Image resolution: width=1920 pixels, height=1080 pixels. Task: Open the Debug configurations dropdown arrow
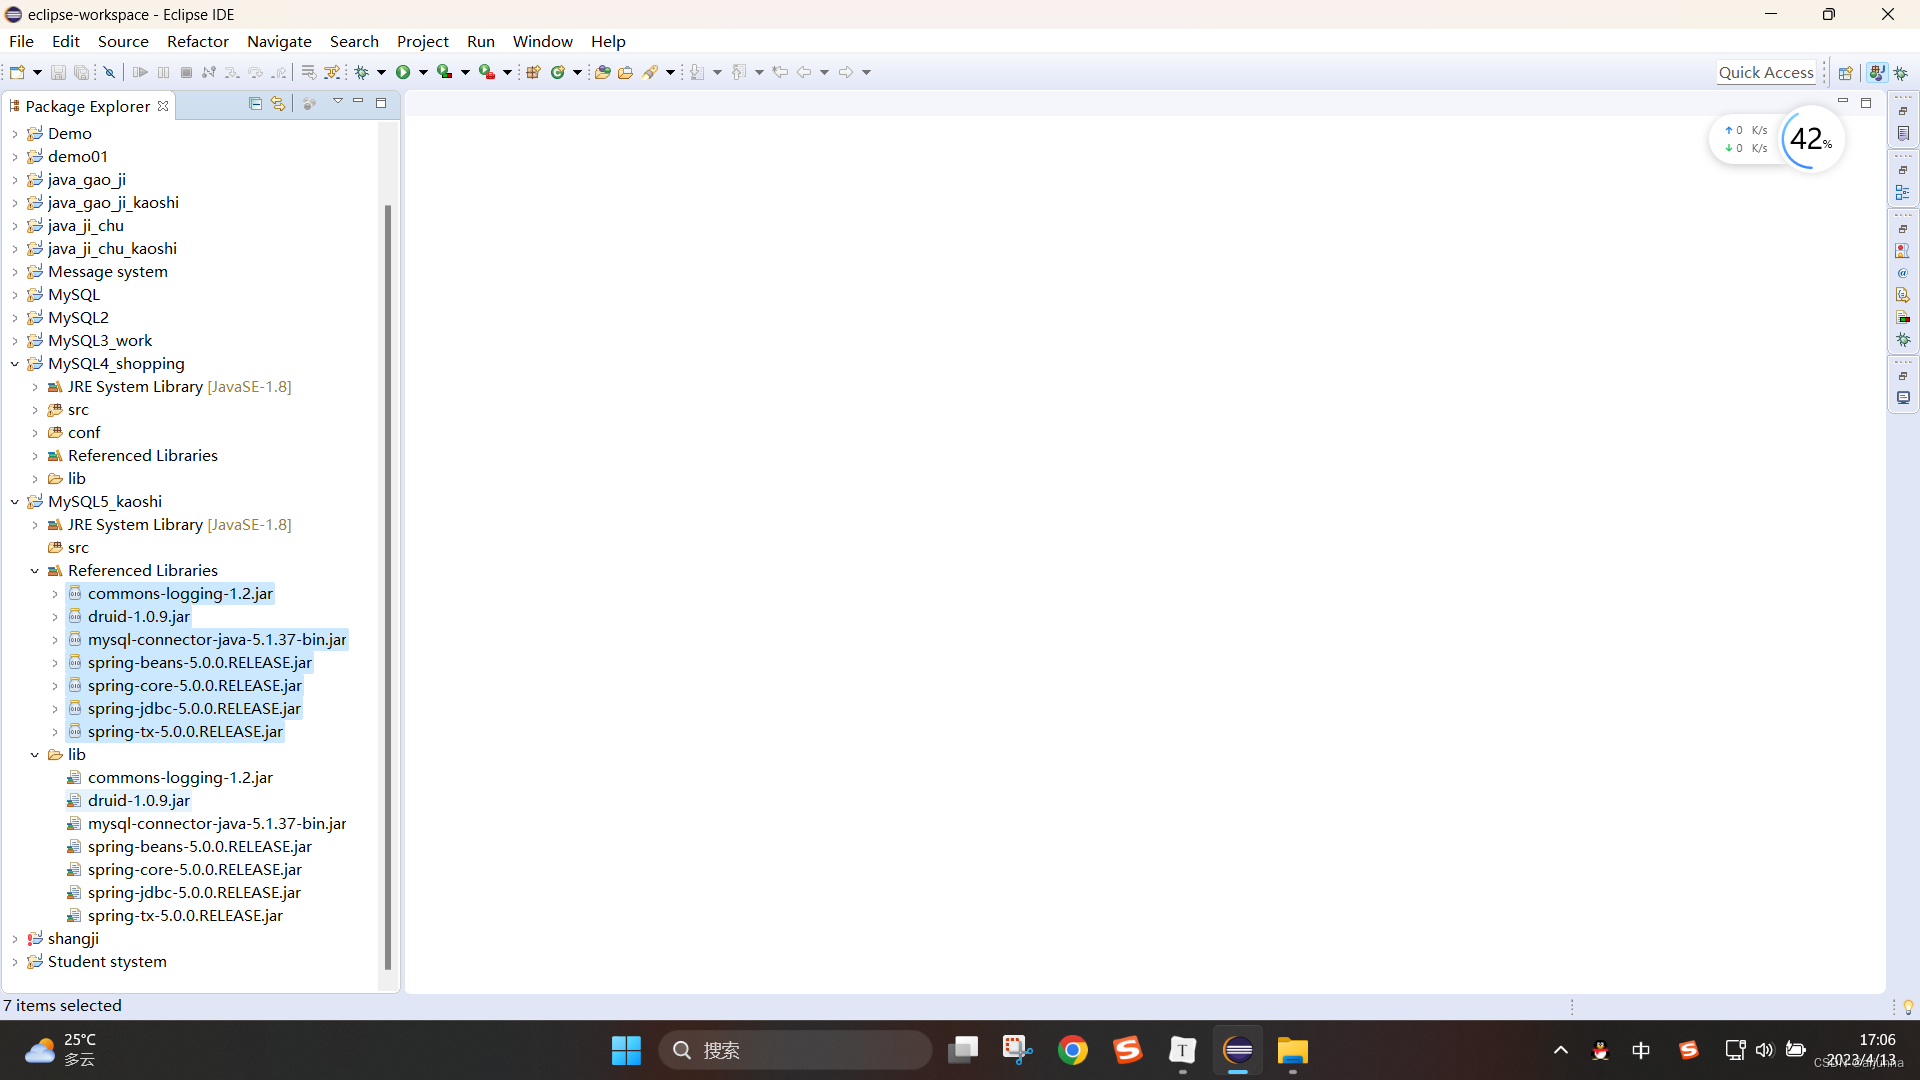pos(381,72)
